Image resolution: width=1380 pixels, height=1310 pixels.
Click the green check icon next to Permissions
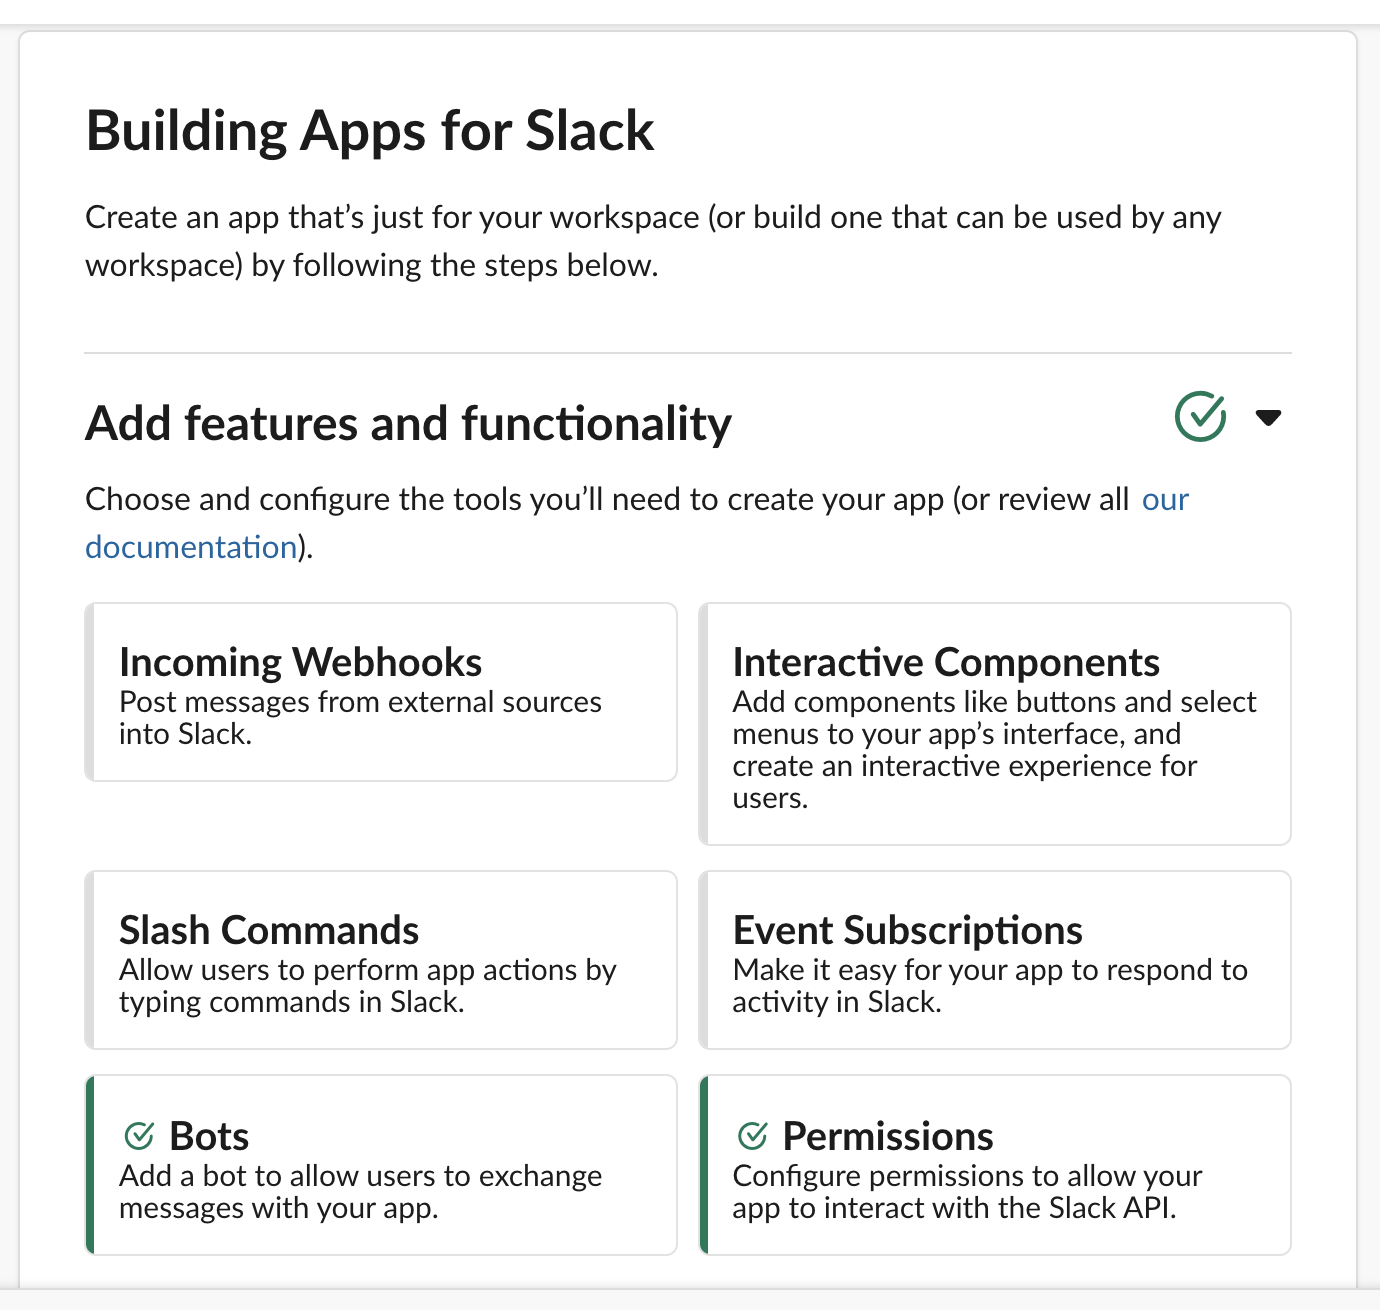point(752,1135)
